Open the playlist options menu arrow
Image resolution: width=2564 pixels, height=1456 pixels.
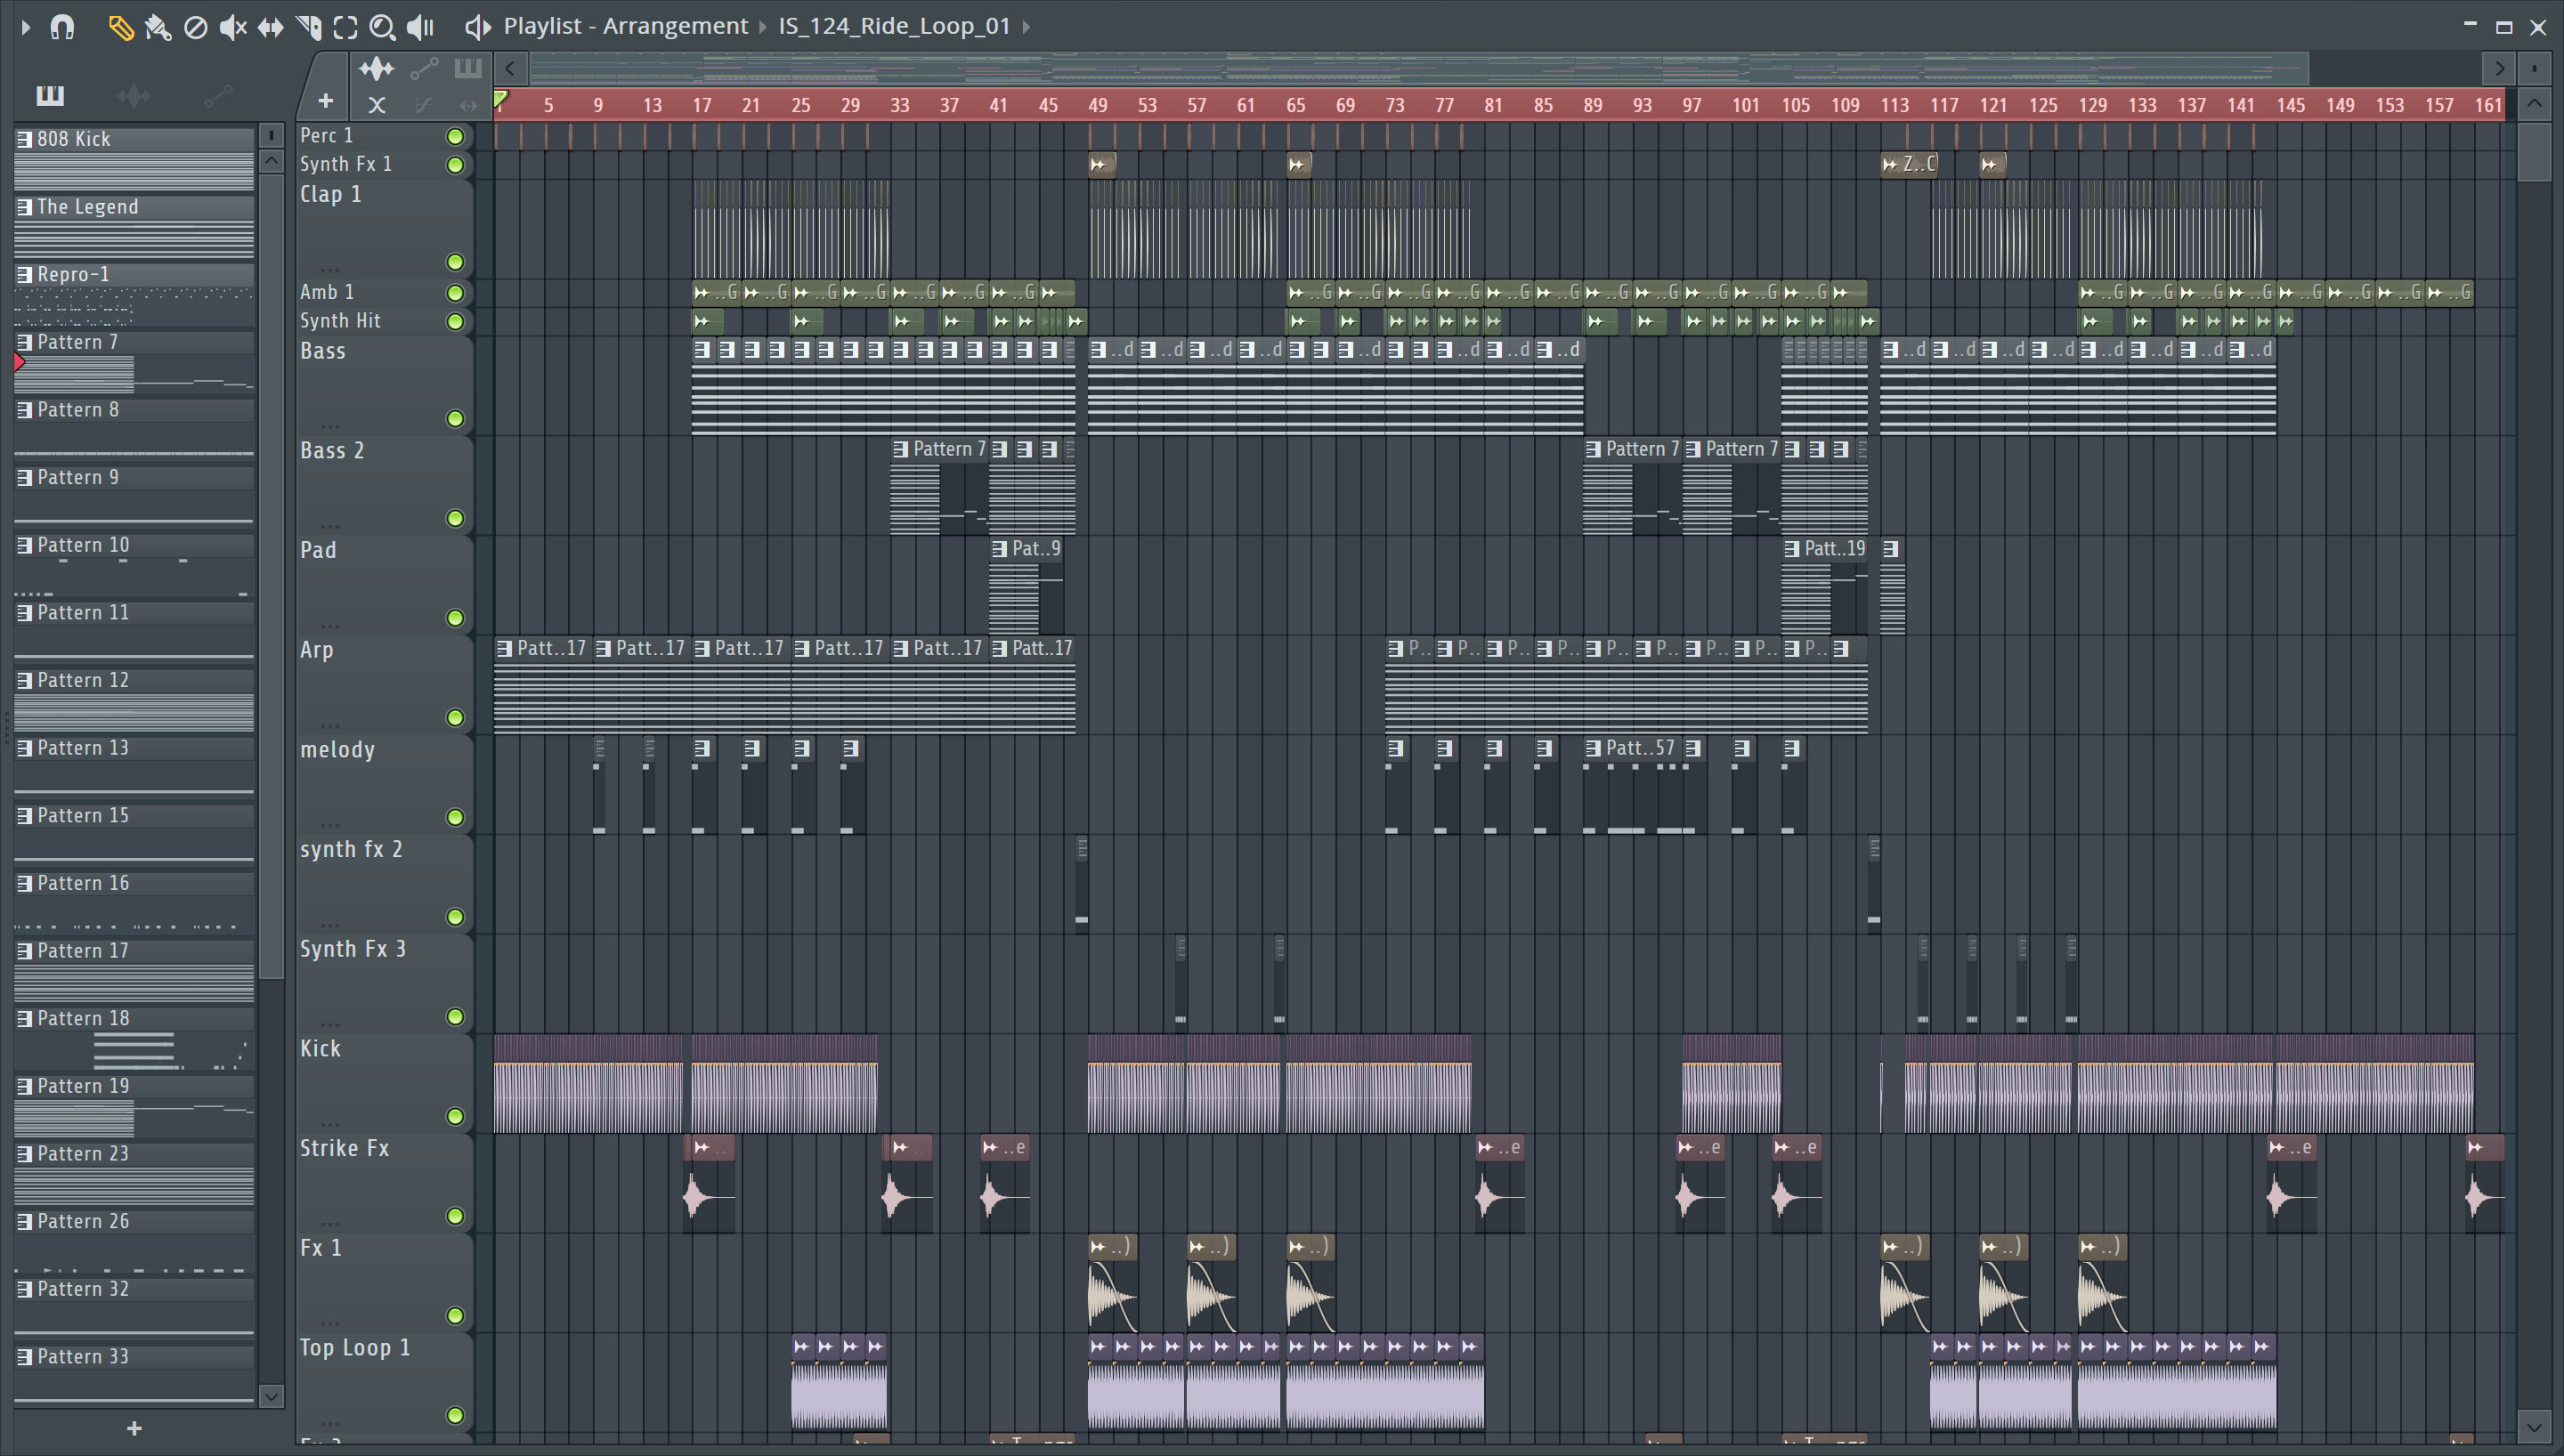[26, 27]
